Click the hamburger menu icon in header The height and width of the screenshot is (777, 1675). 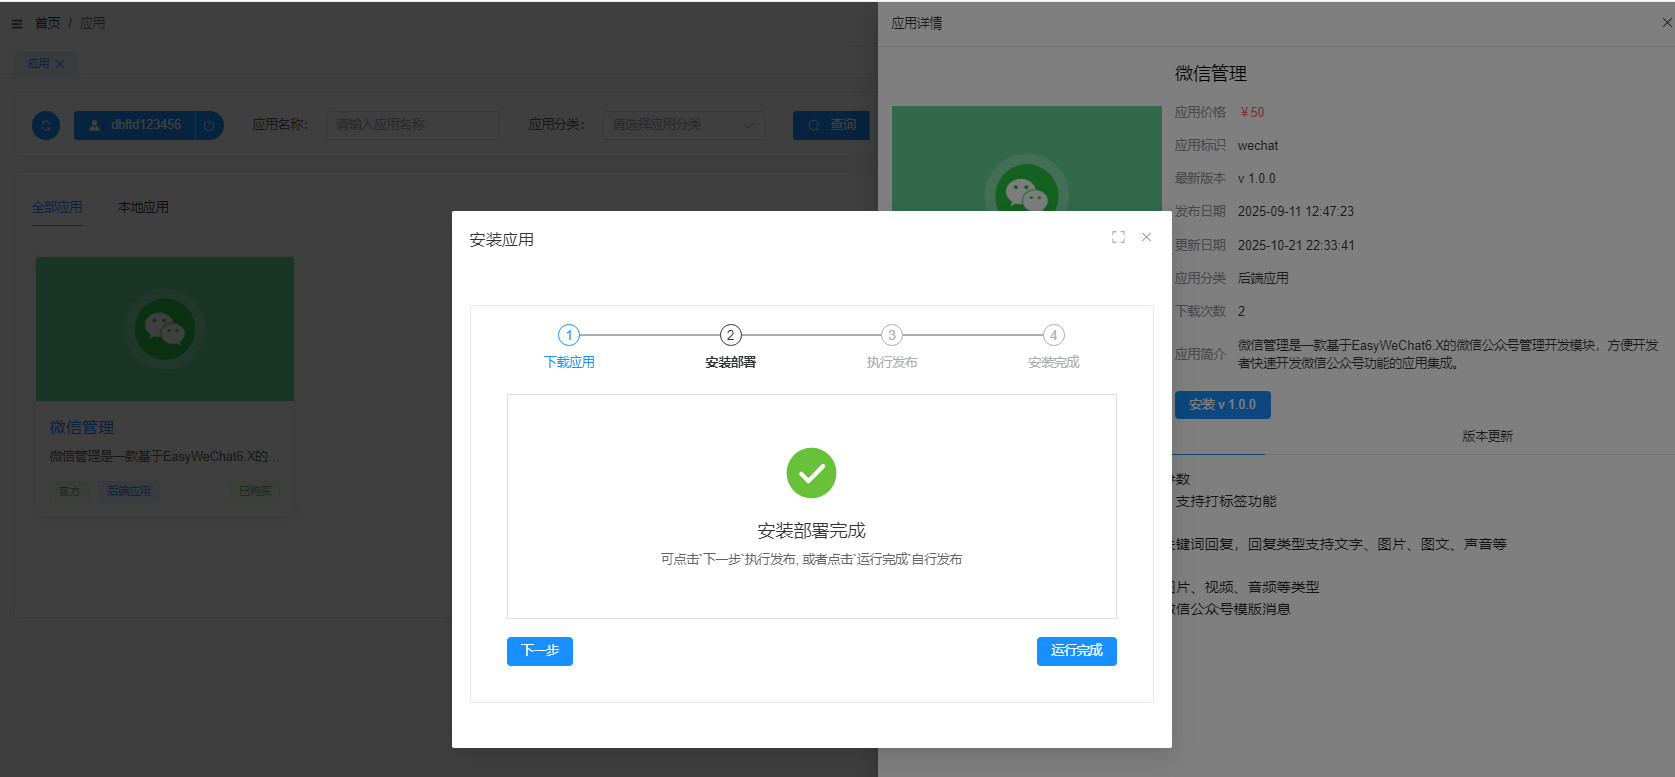(x=17, y=23)
